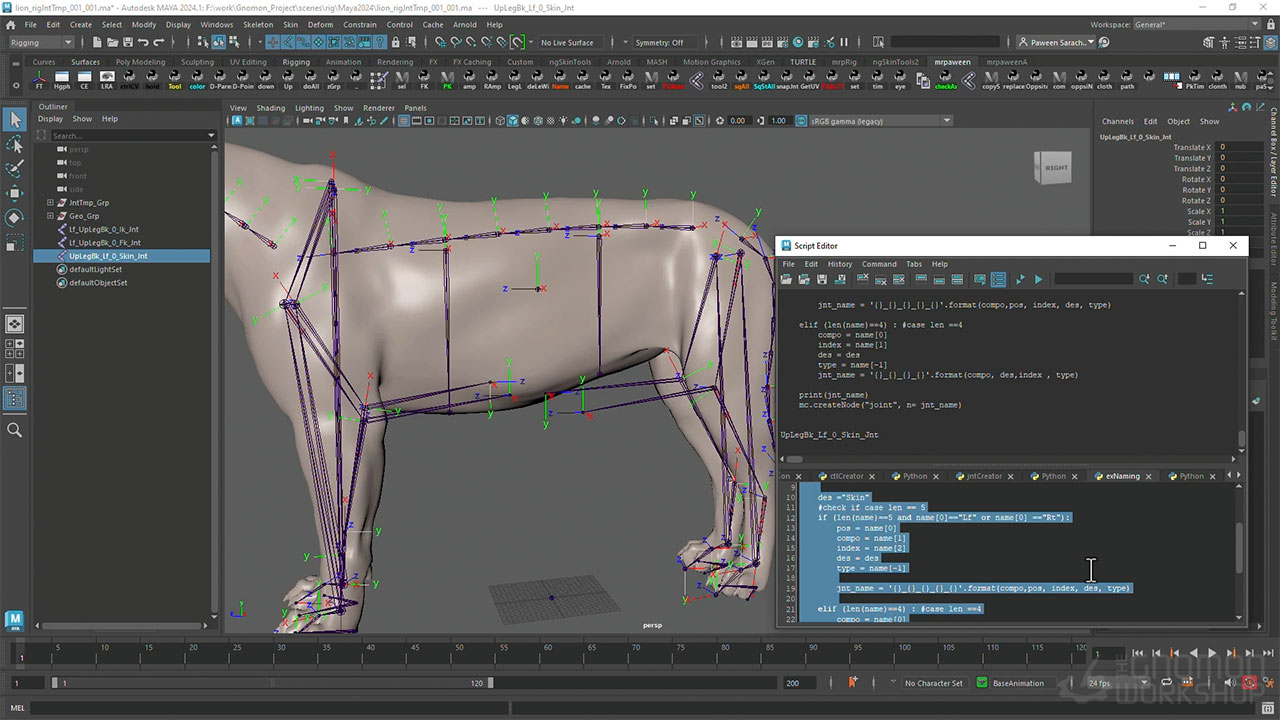Toggle show line numbers in Script Editor

click(x=997, y=279)
